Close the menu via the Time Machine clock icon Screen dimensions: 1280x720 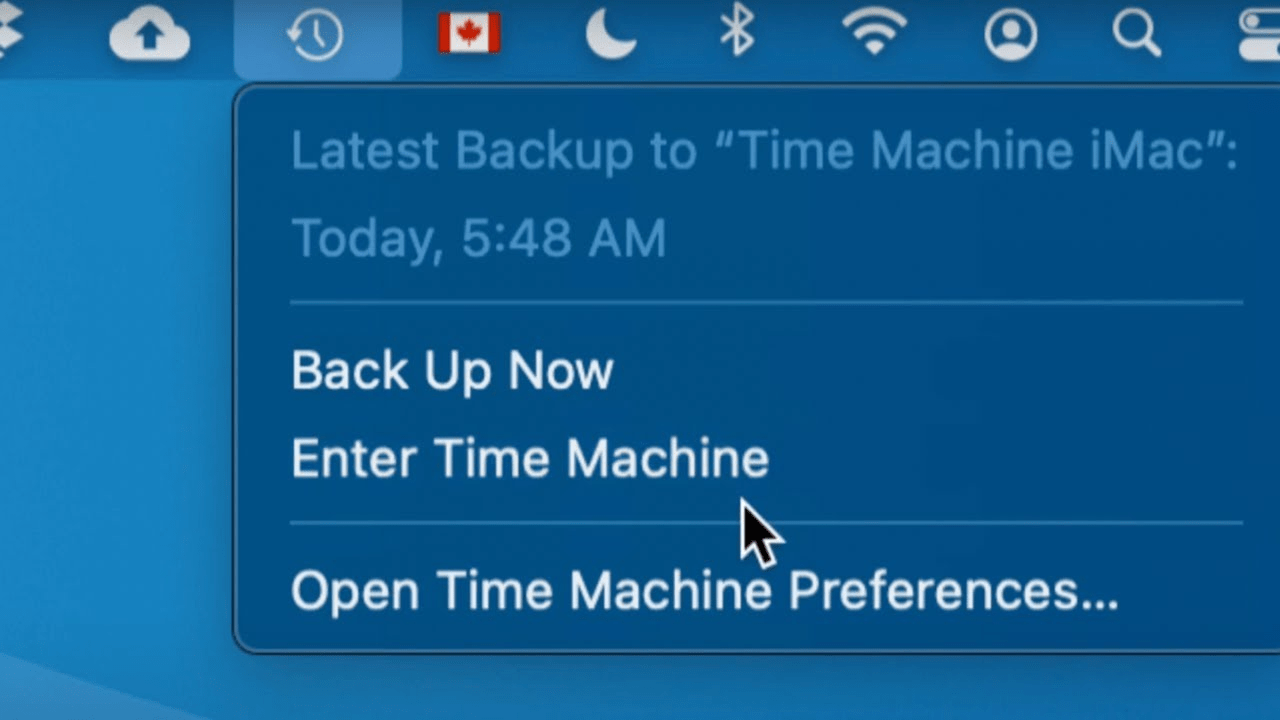[x=316, y=37]
